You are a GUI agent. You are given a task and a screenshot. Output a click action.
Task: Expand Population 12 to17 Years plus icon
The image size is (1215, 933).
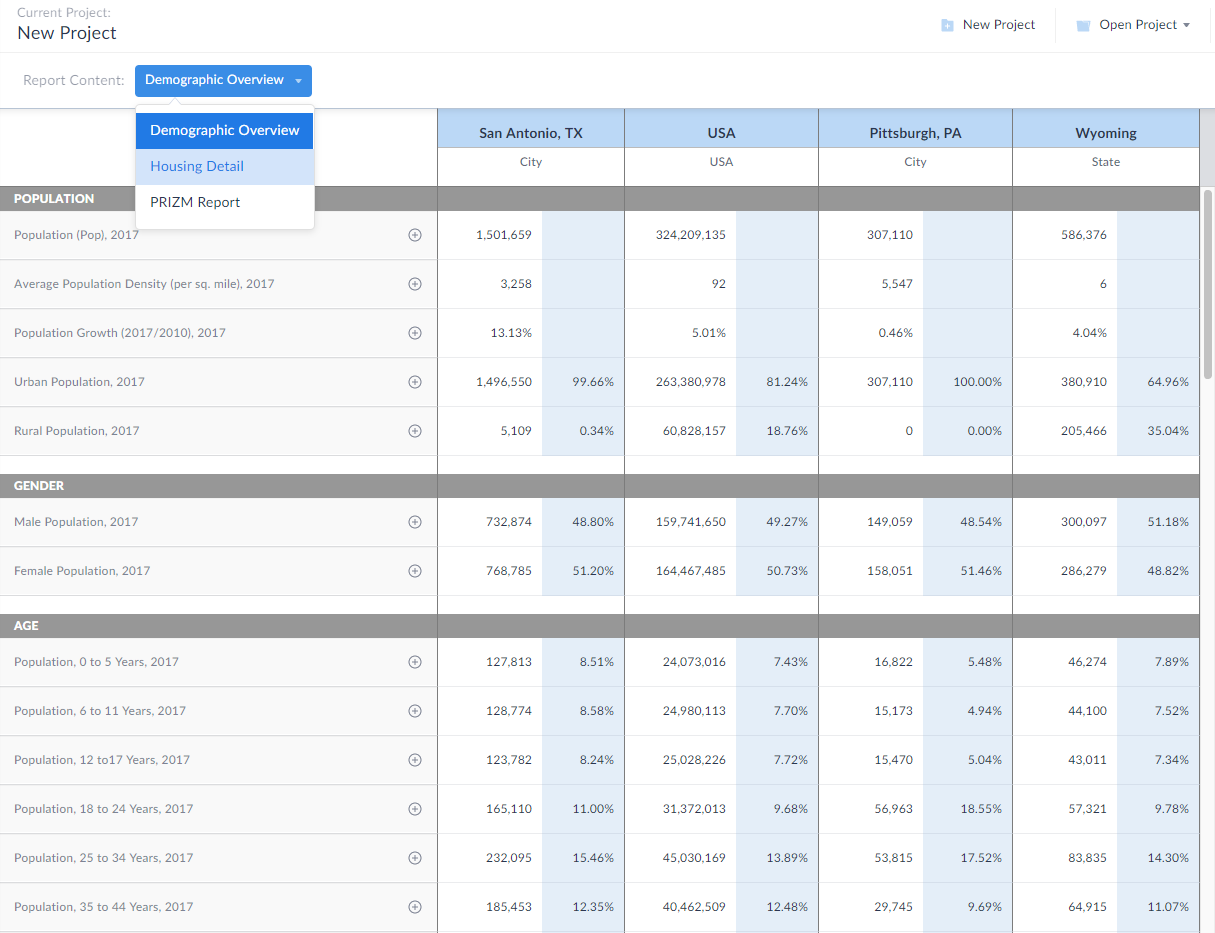415,760
